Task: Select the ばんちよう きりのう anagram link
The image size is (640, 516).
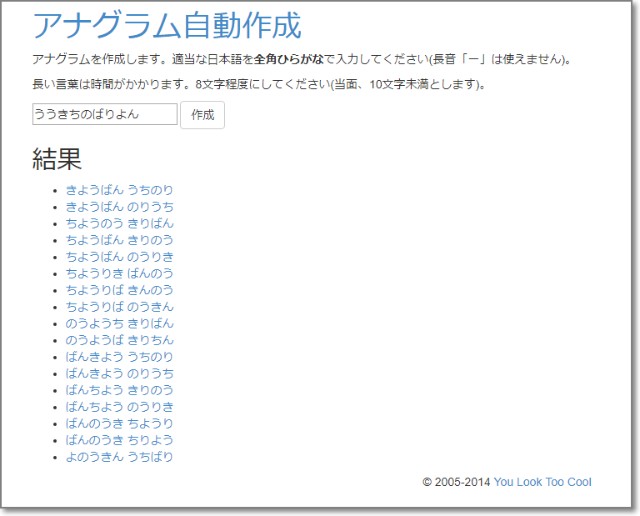Action: coord(119,390)
